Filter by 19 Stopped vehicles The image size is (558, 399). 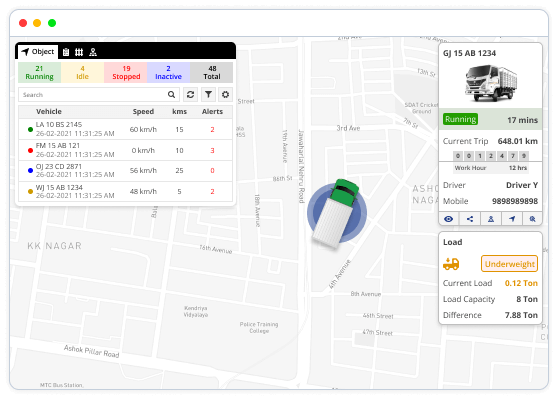pos(126,73)
